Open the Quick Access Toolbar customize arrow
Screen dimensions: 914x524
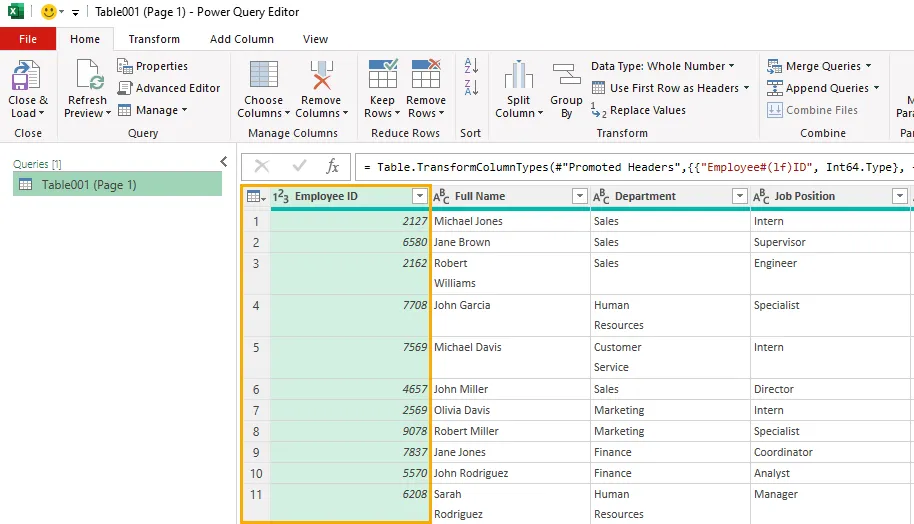[x=75, y=12]
